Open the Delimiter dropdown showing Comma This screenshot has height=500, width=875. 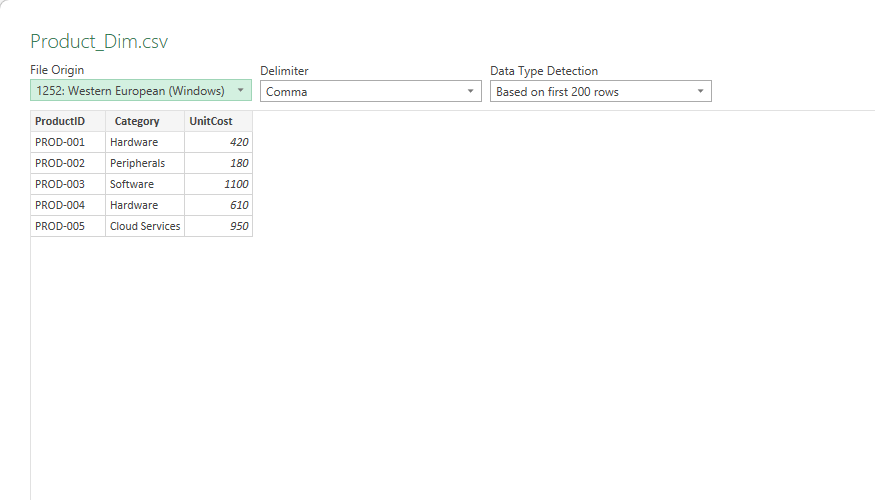371,92
